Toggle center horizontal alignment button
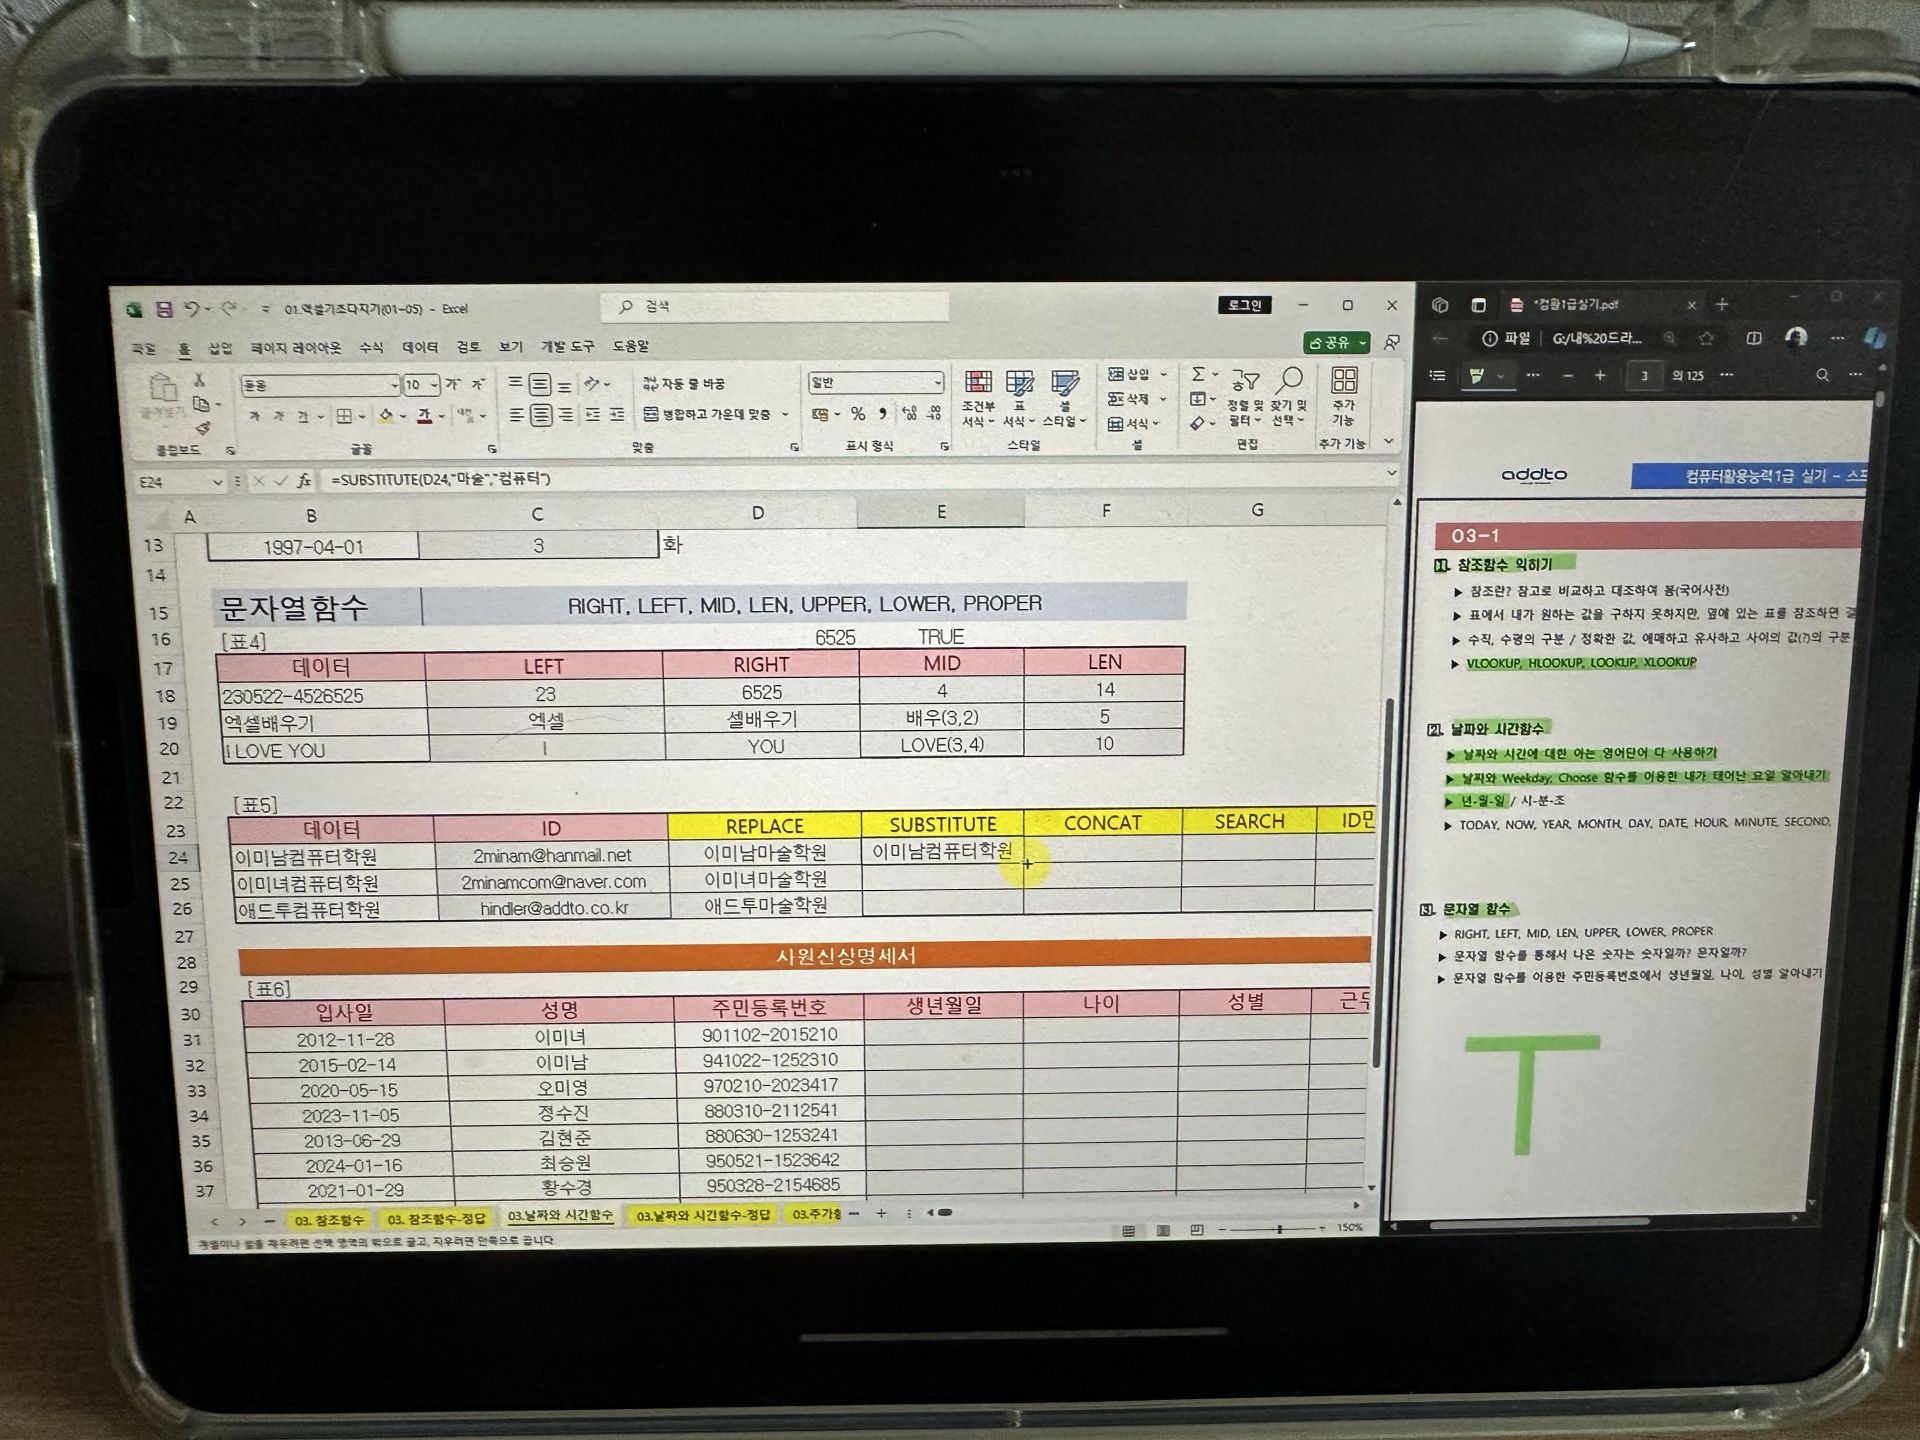Screen dimensions: 1920x1440 tap(540, 415)
